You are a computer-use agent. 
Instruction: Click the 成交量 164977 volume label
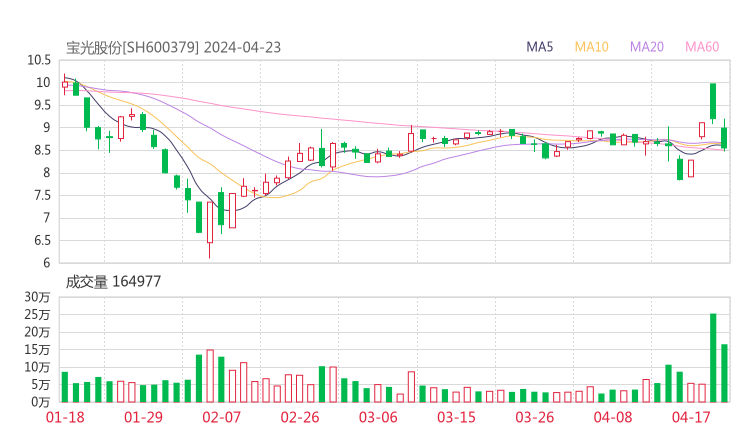tap(113, 282)
